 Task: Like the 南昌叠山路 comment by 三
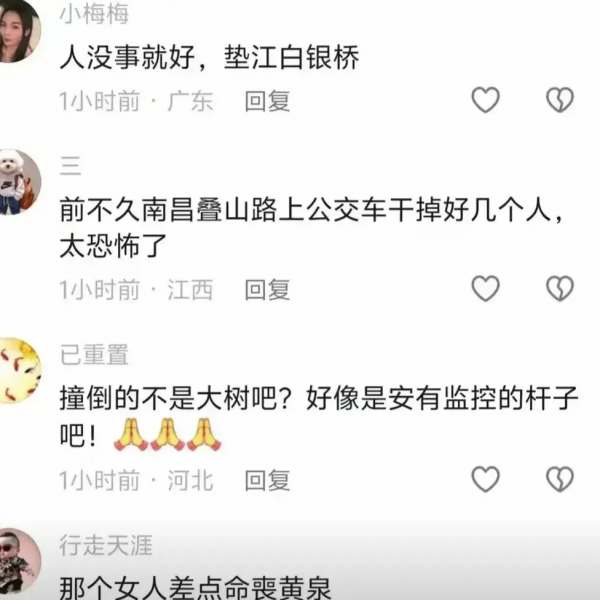pyautogui.click(x=485, y=288)
